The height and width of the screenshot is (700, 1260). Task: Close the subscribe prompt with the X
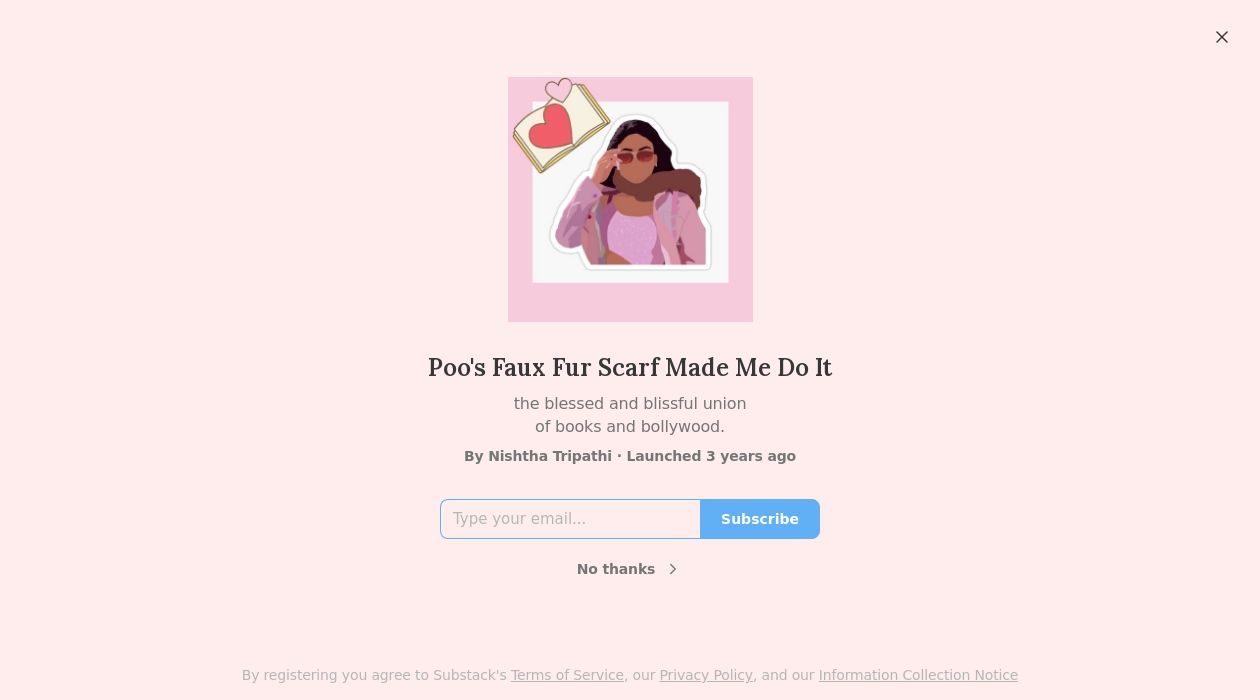[1222, 37]
